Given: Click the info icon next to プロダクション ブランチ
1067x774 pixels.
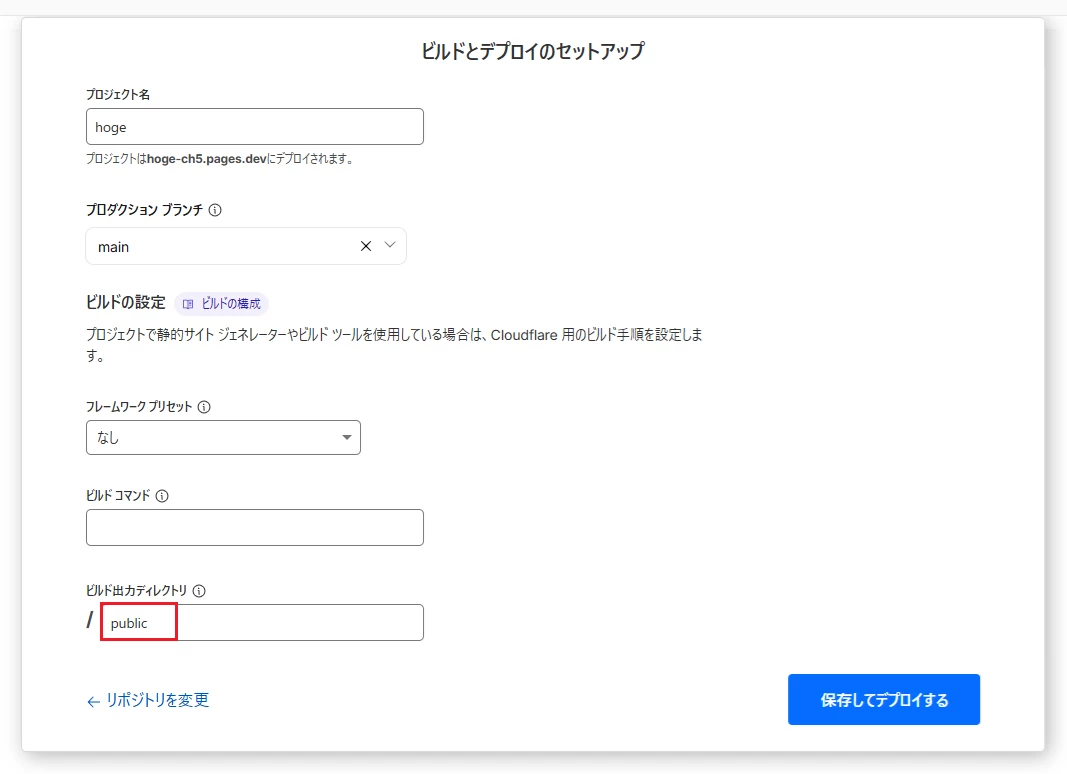Looking at the screenshot, I should tap(215, 210).
